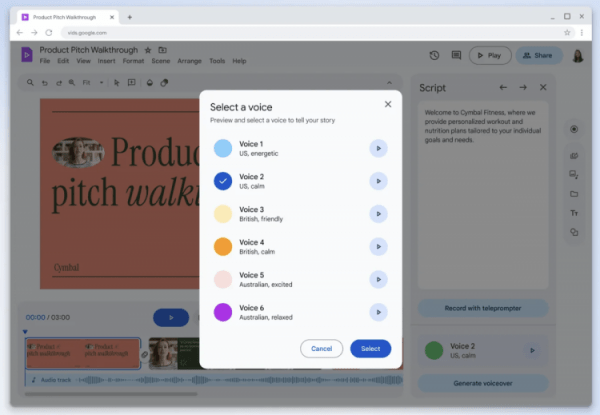Preview Voice 5 Australian excited
The height and width of the screenshot is (415, 600).
click(x=378, y=280)
